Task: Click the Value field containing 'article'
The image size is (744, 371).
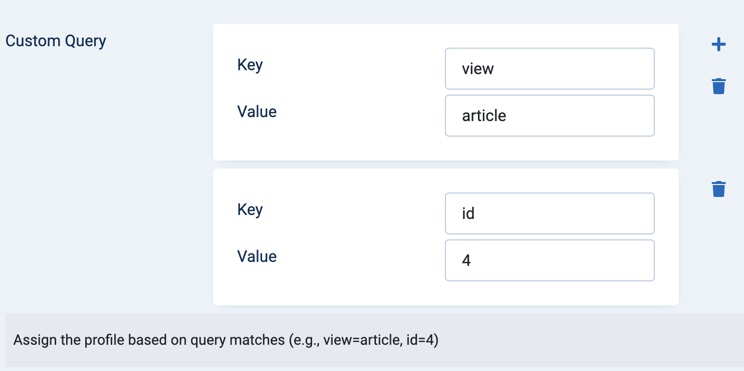Action: click(549, 116)
